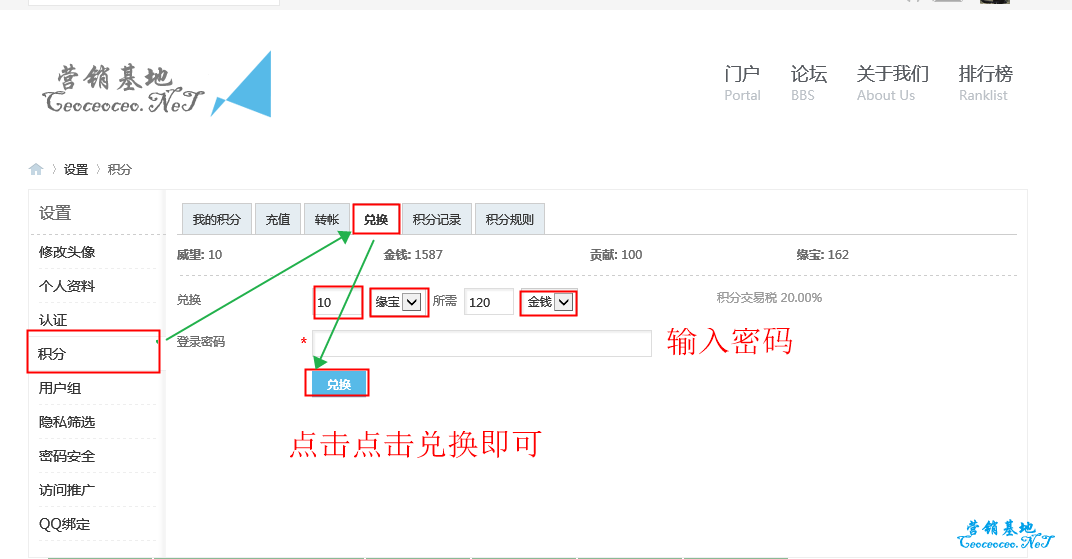The width and height of the screenshot is (1072, 559).
Task: Select the 充值 tab
Action: (278, 220)
